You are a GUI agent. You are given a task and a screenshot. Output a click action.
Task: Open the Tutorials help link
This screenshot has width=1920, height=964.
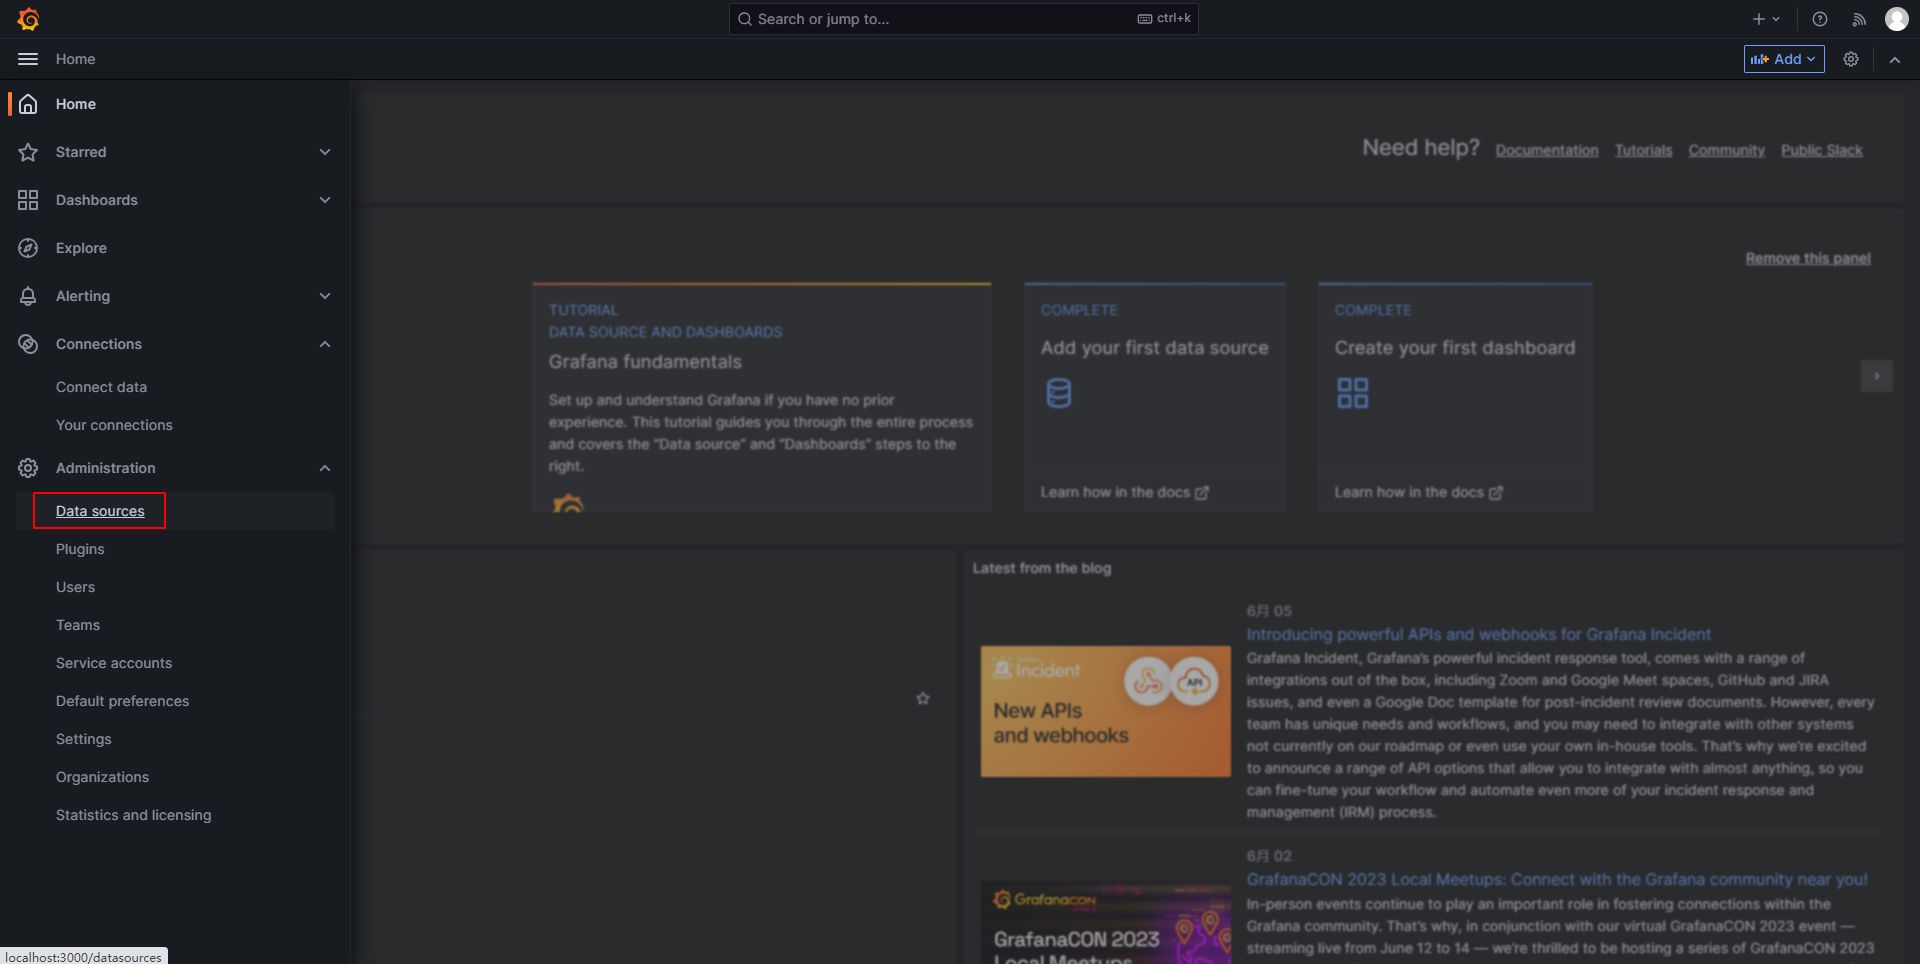point(1644,150)
